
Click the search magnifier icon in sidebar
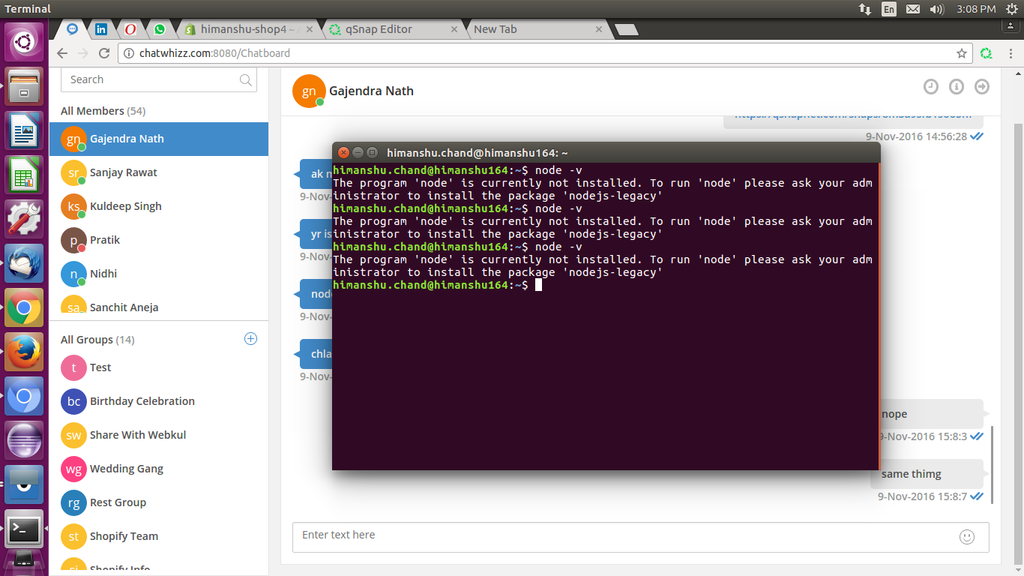(246, 80)
